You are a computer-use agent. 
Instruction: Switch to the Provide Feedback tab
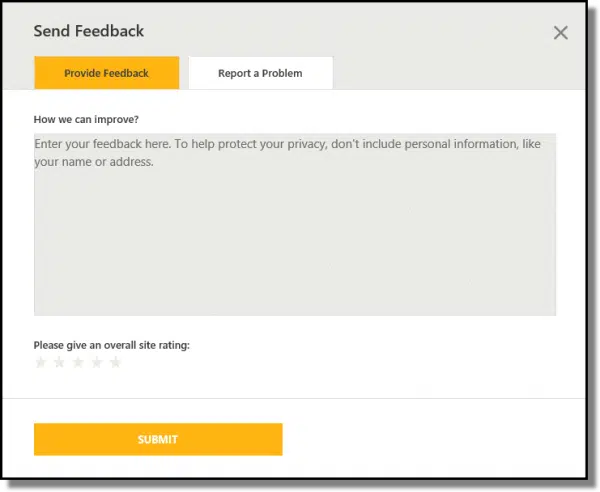coord(107,73)
